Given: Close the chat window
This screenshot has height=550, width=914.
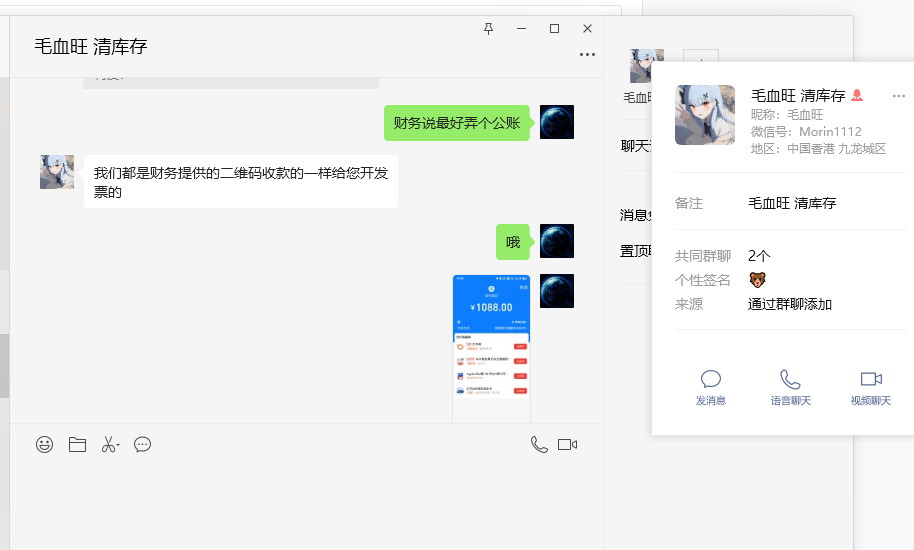Looking at the screenshot, I should [x=588, y=29].
